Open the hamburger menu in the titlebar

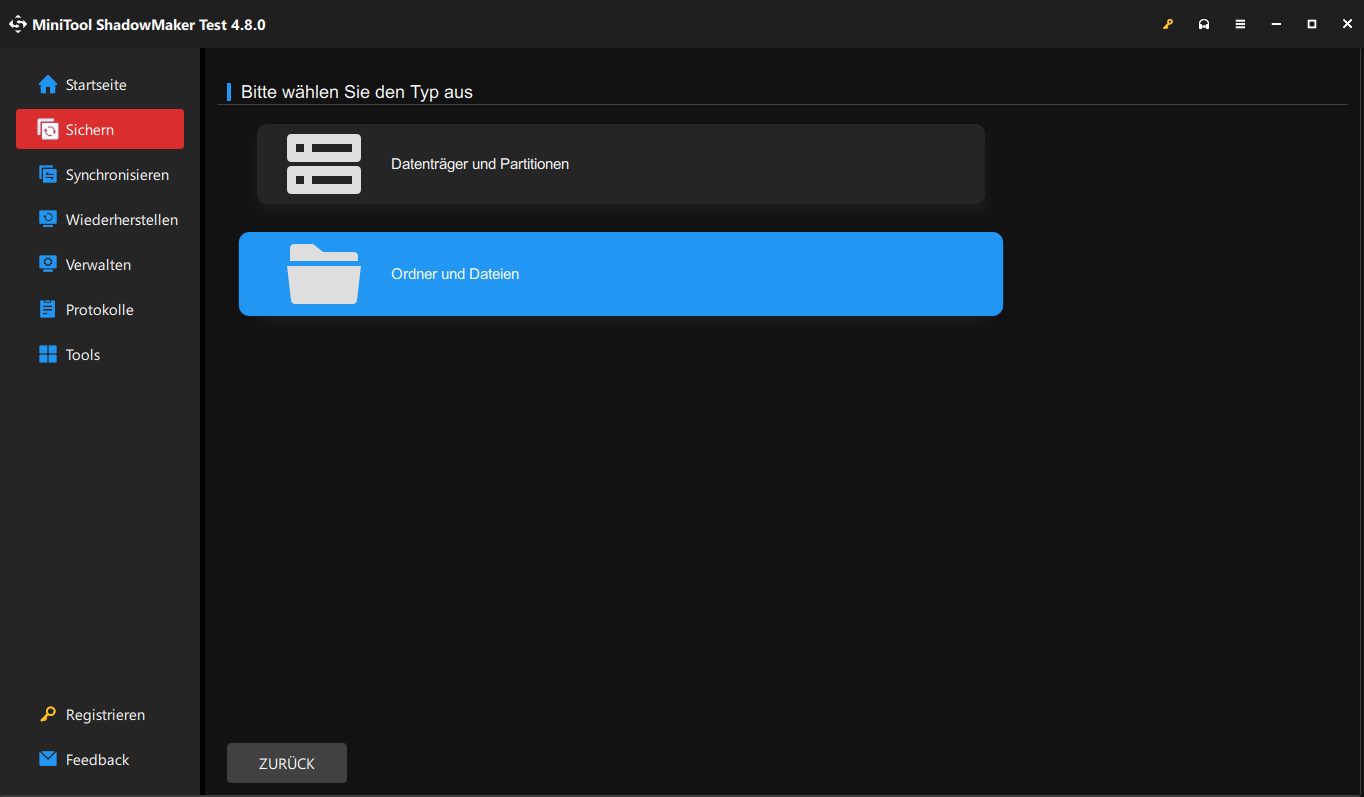pyautogui.click(x=1239, y=23)
